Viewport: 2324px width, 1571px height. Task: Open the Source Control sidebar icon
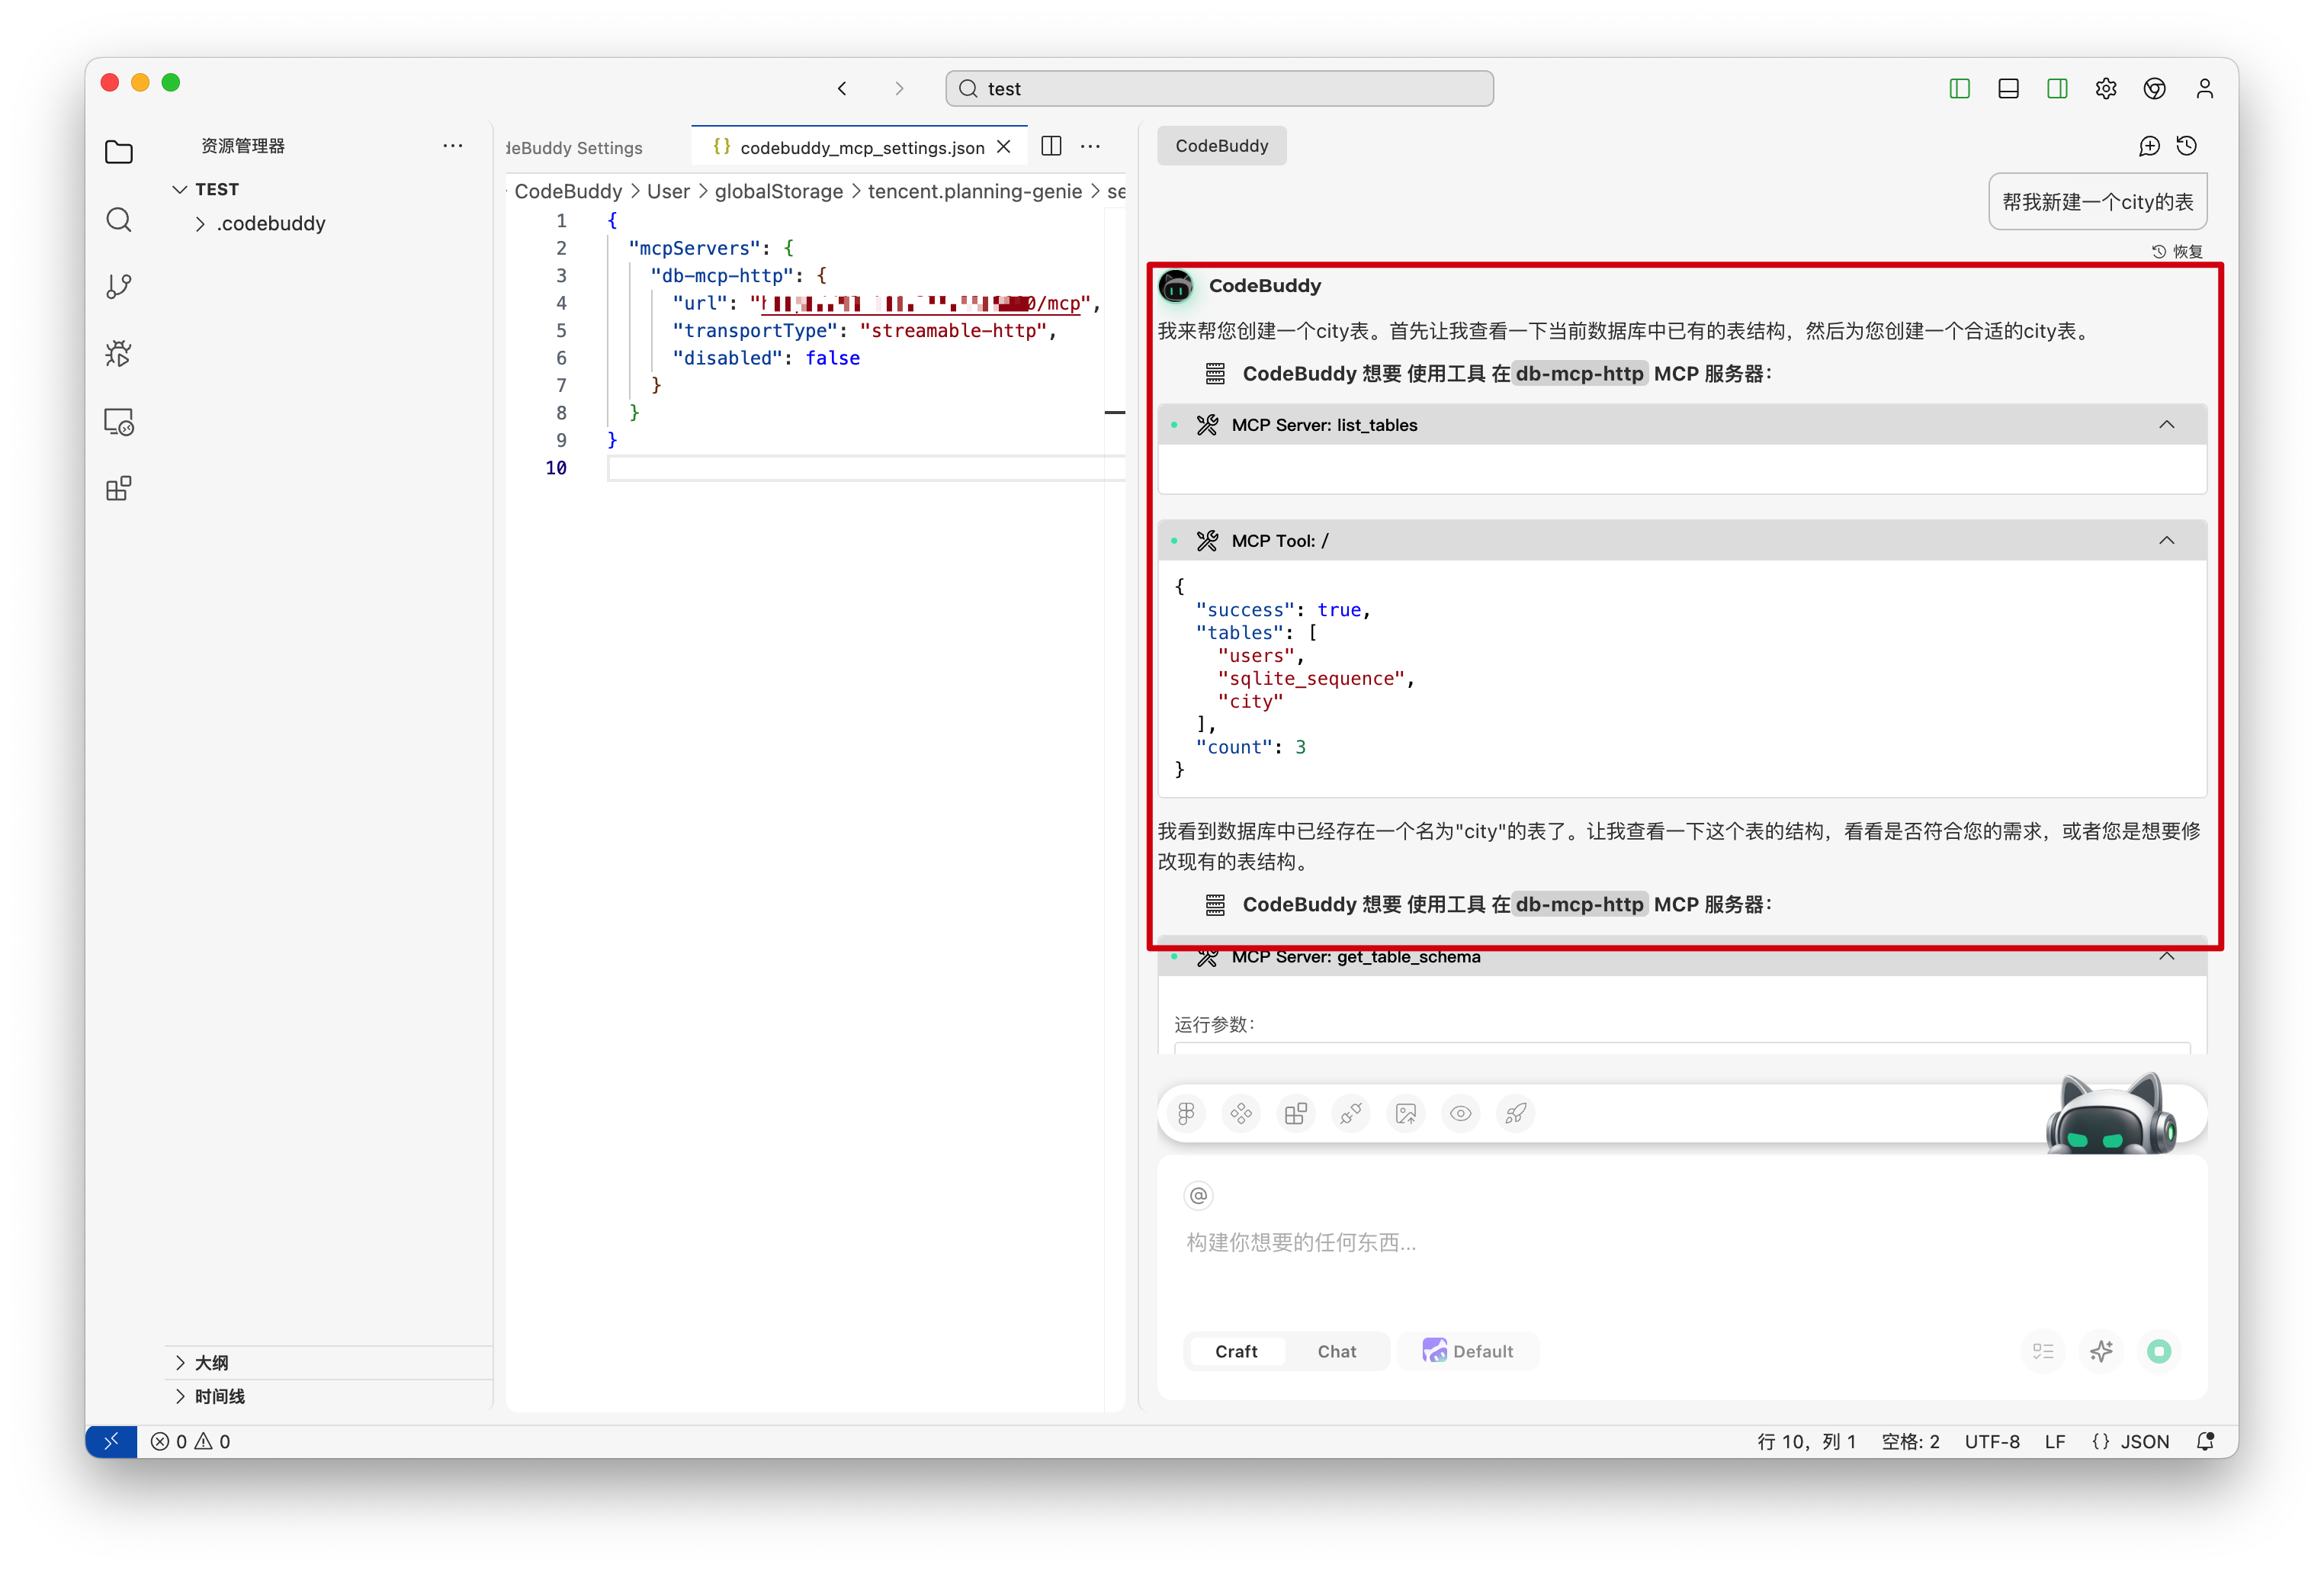point(118,287)
